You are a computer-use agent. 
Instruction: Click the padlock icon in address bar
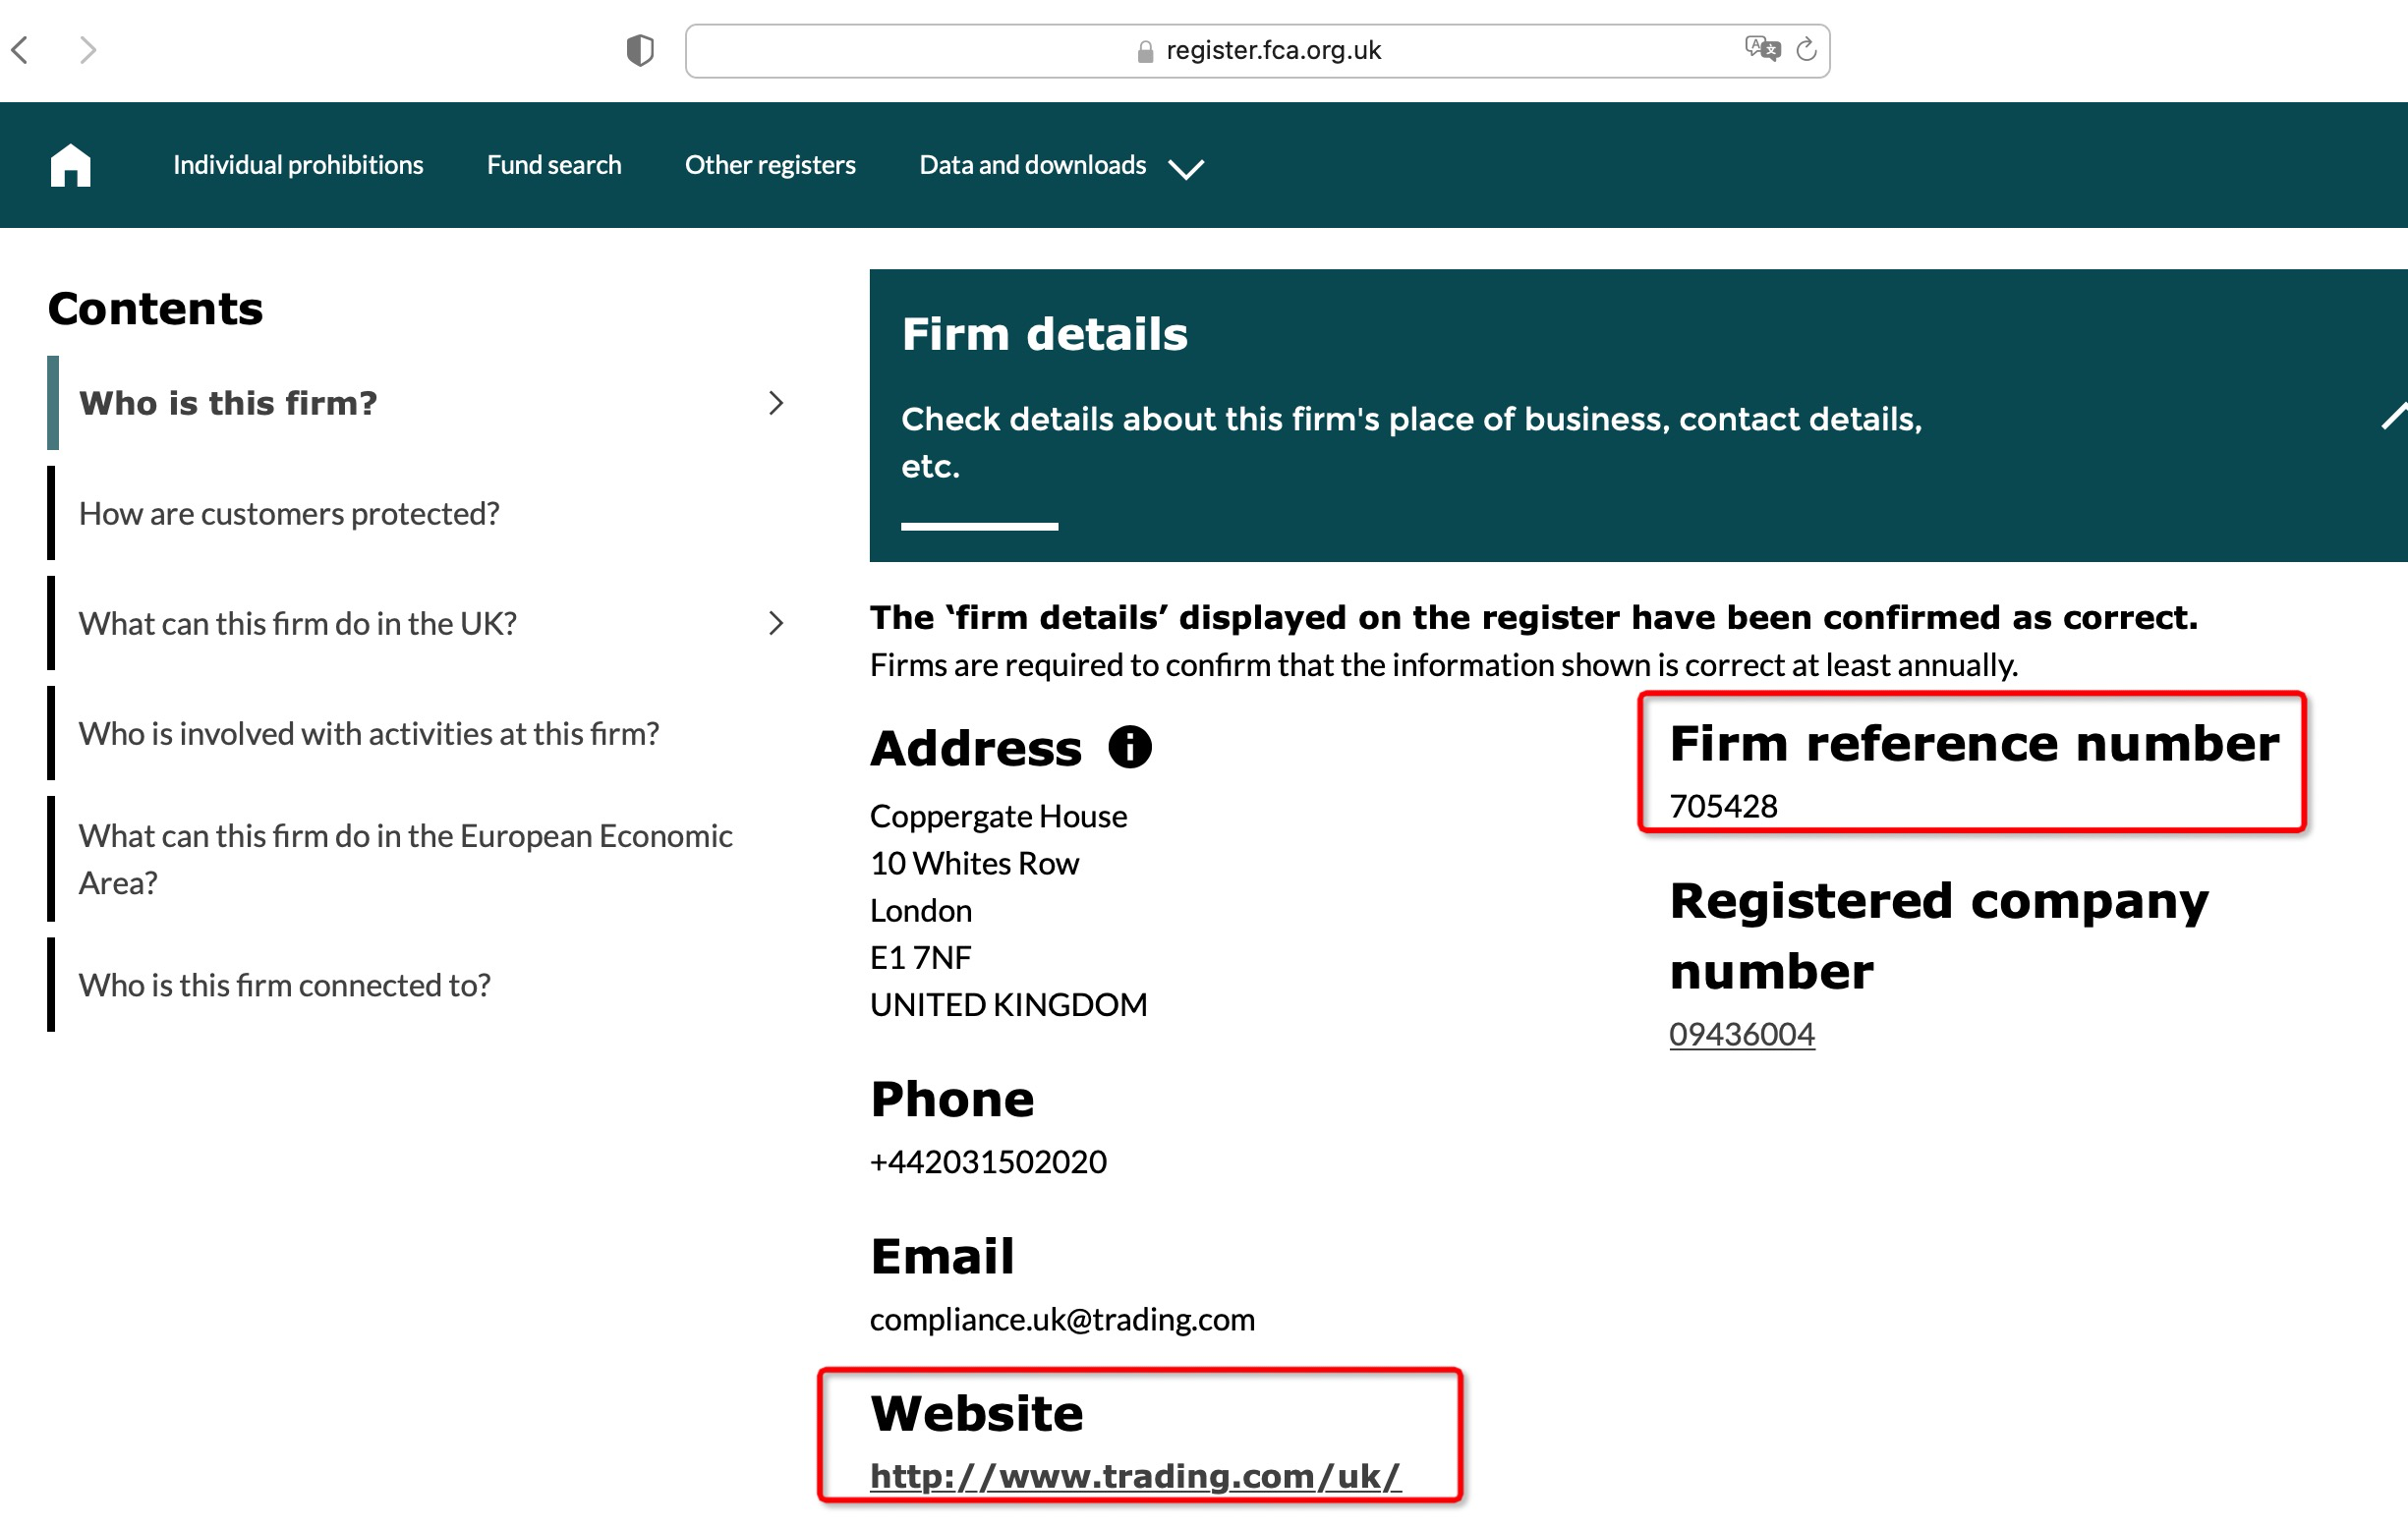coord(1145,51)
